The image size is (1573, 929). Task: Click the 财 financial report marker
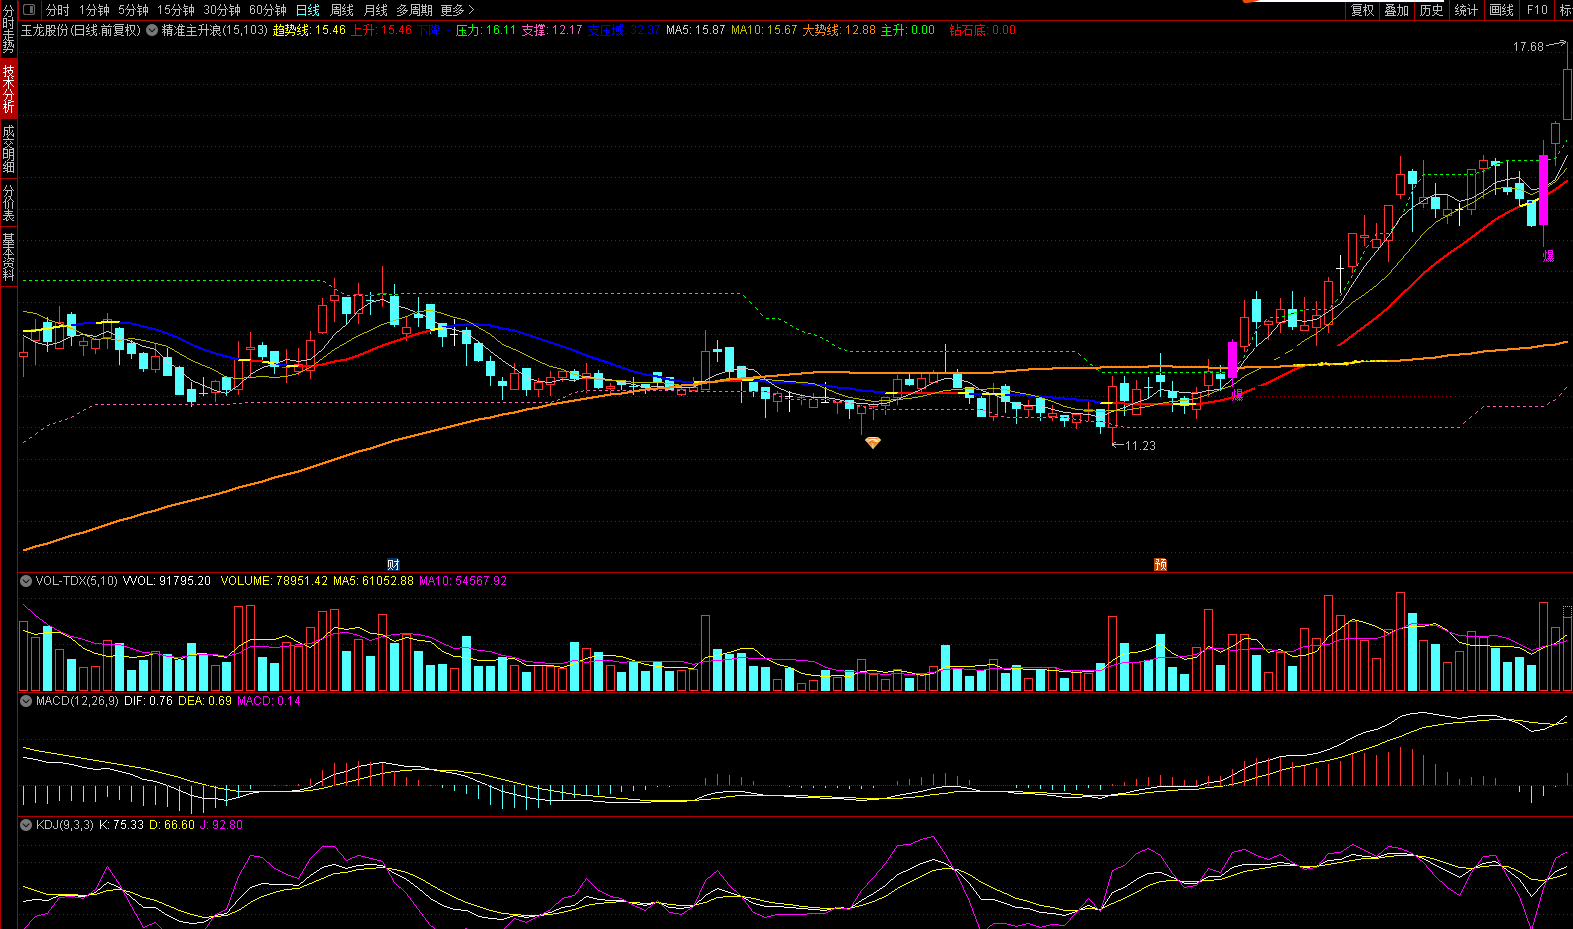pyautogui.click(x=393, y=565)
